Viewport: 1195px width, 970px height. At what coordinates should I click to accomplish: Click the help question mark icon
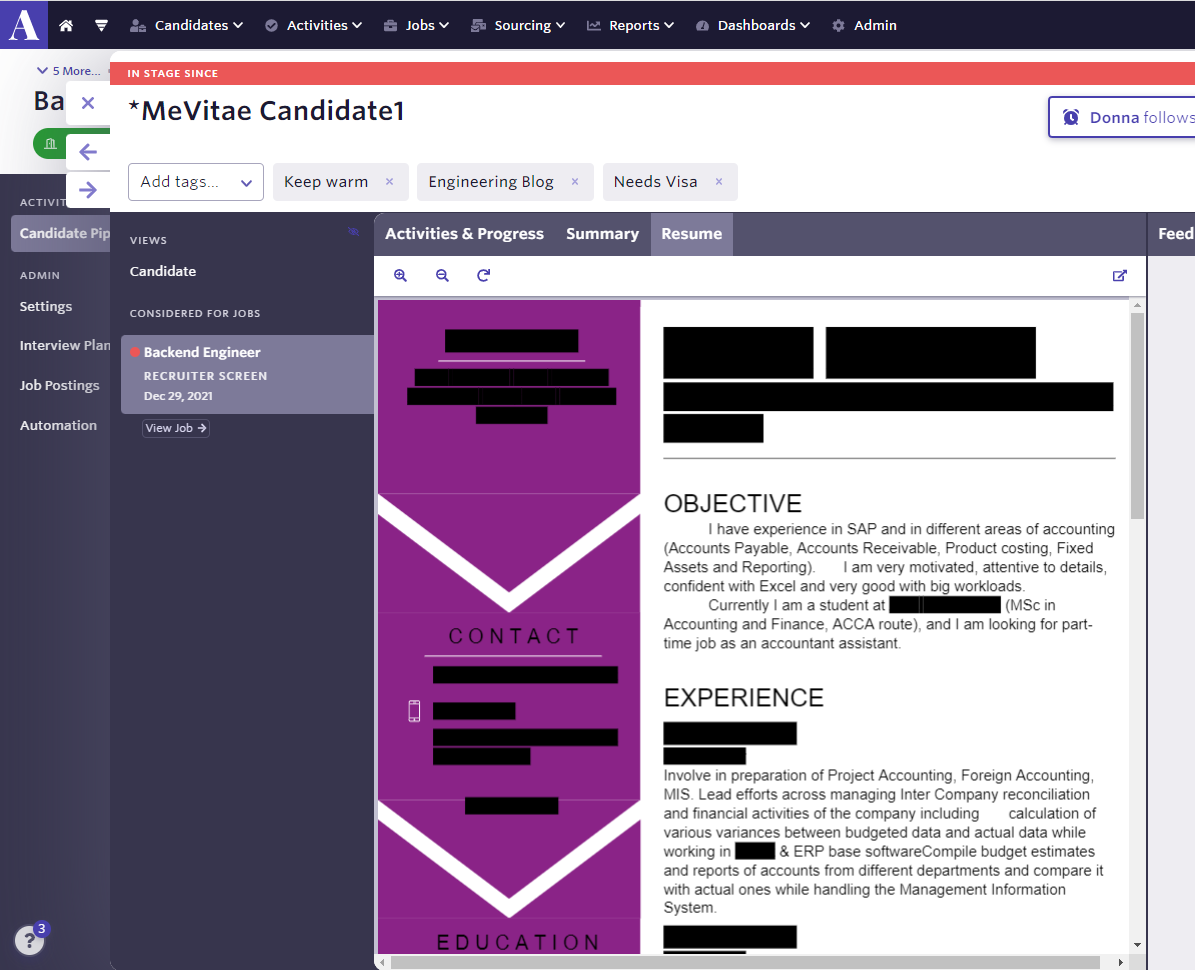click(29, 940)
